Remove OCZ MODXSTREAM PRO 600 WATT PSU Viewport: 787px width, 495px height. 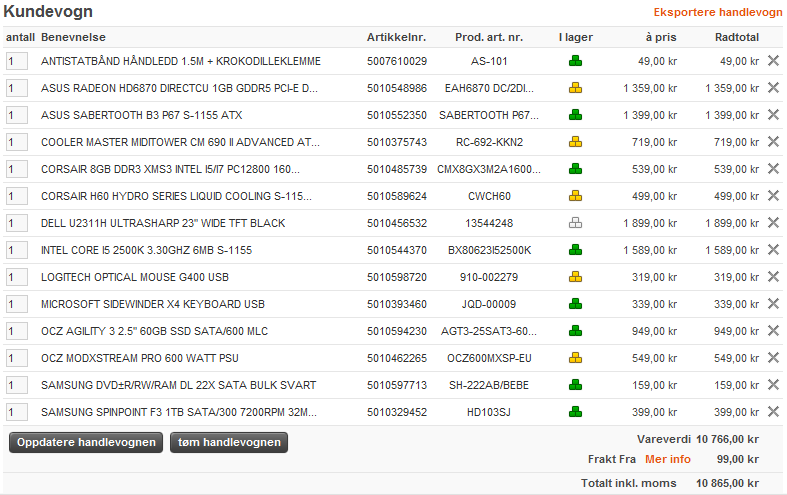(x=773, y=358)
